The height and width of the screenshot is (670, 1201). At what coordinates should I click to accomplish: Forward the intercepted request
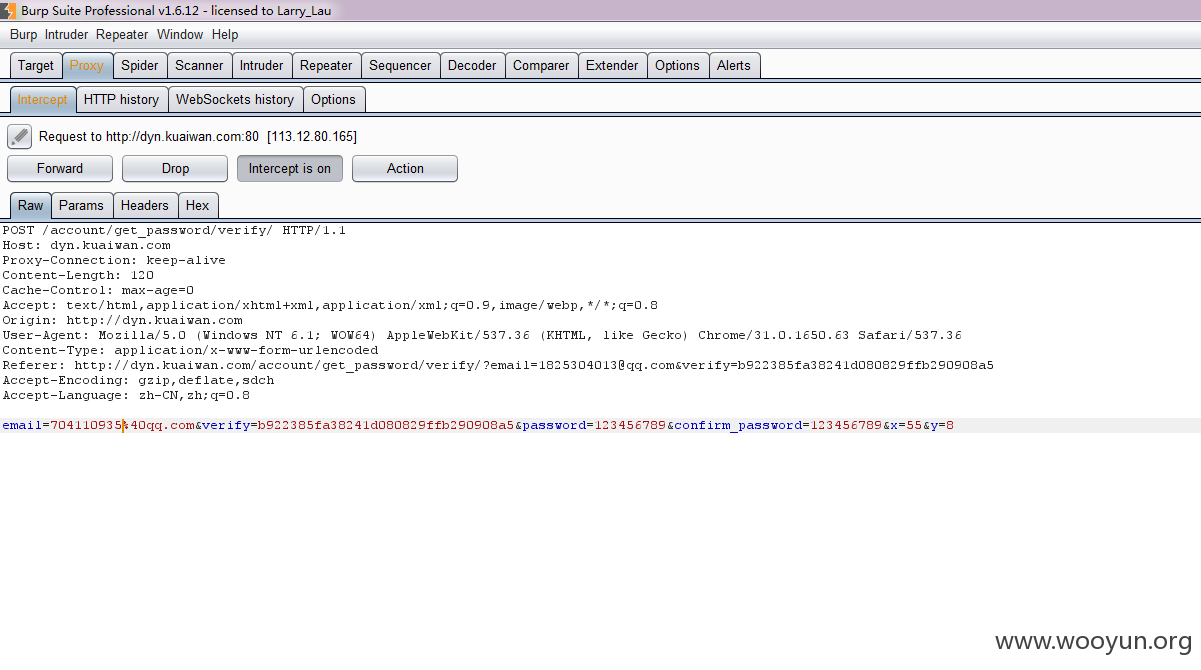(60, 169)
